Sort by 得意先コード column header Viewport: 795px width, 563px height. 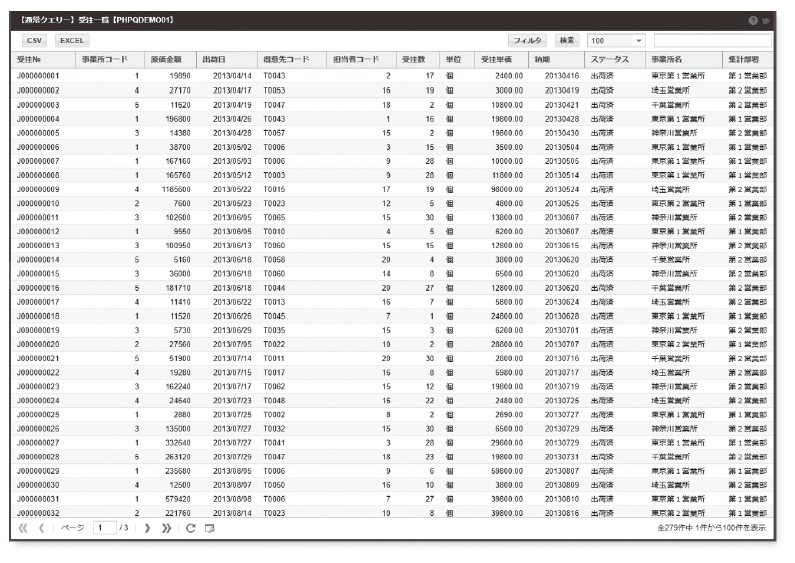[x=292, y=60]
